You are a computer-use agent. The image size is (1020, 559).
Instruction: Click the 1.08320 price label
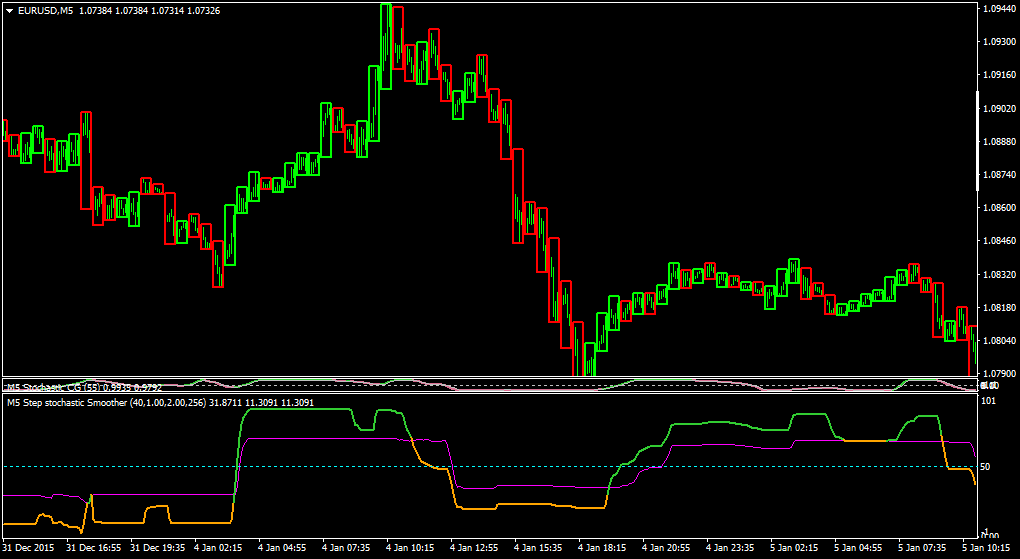[1000, 274]
